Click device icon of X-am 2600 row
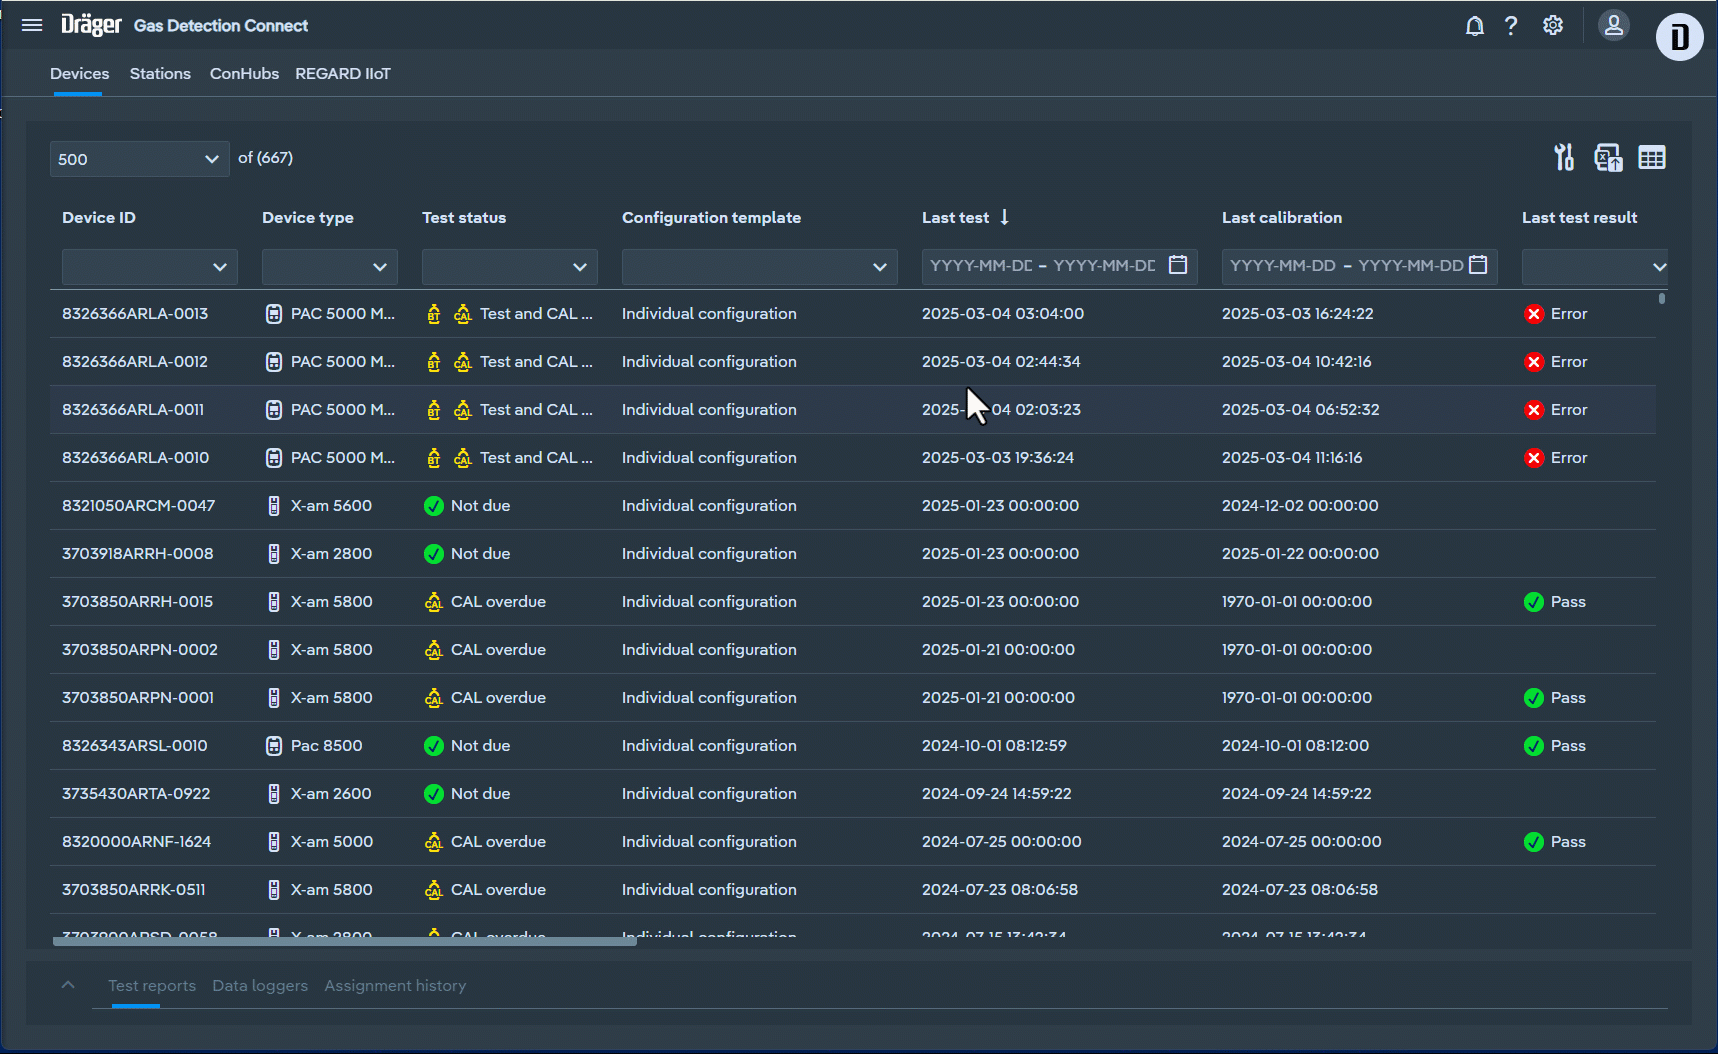1718x1054 pixels. pos(273,794)
